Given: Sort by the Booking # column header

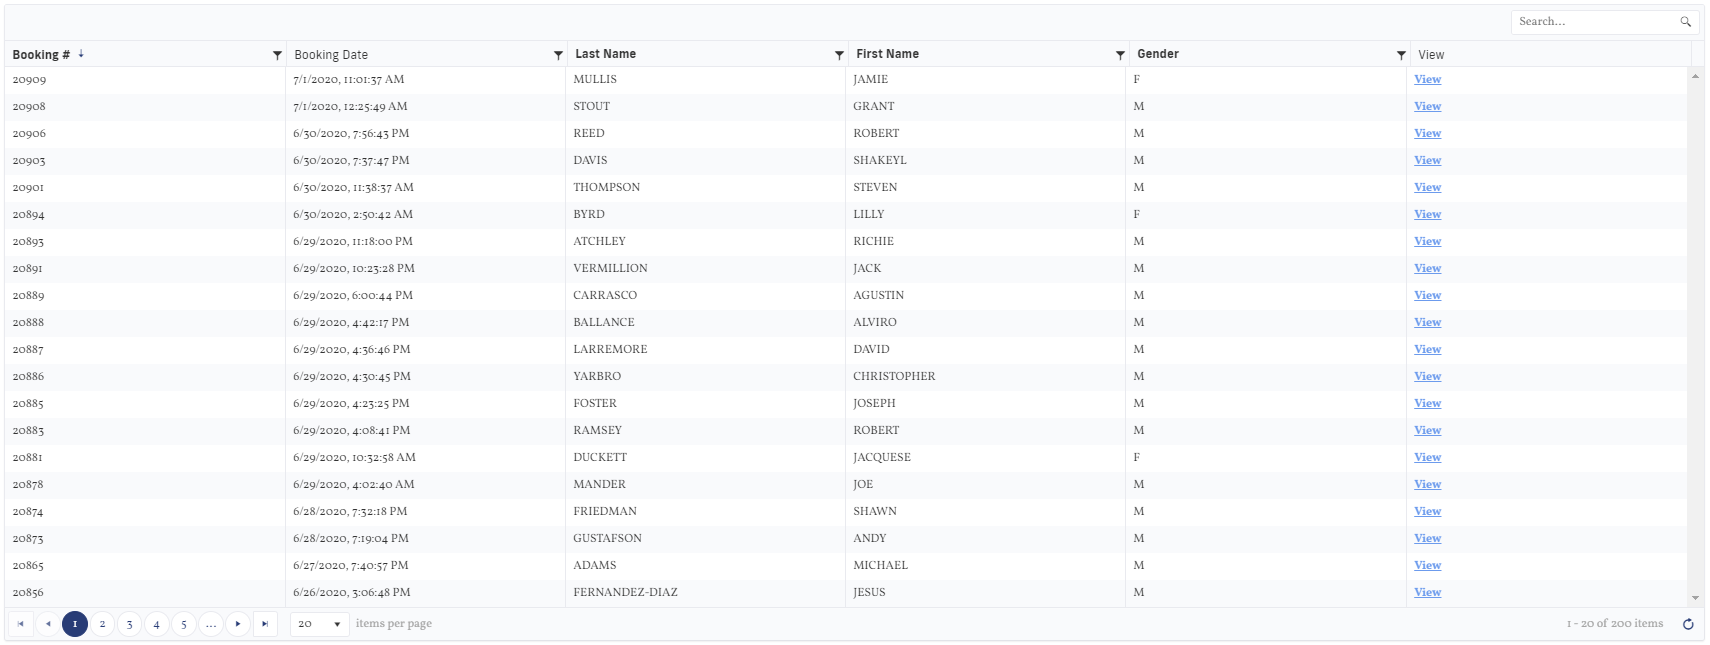Looking at the screenshot, I should (x=41, y=55).
